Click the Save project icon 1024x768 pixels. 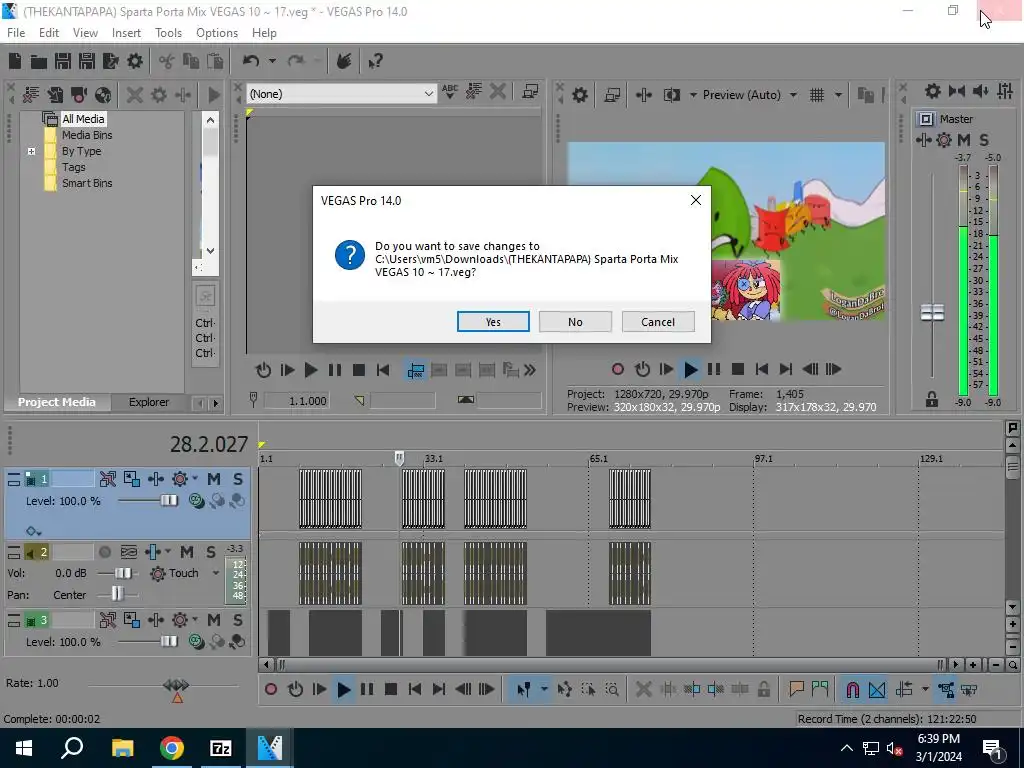tap(63, 61)
